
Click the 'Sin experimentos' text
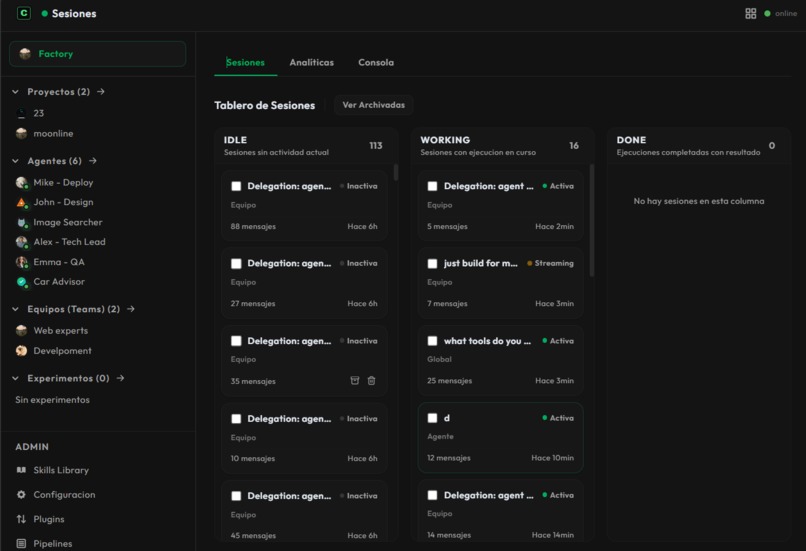point(52,400)
